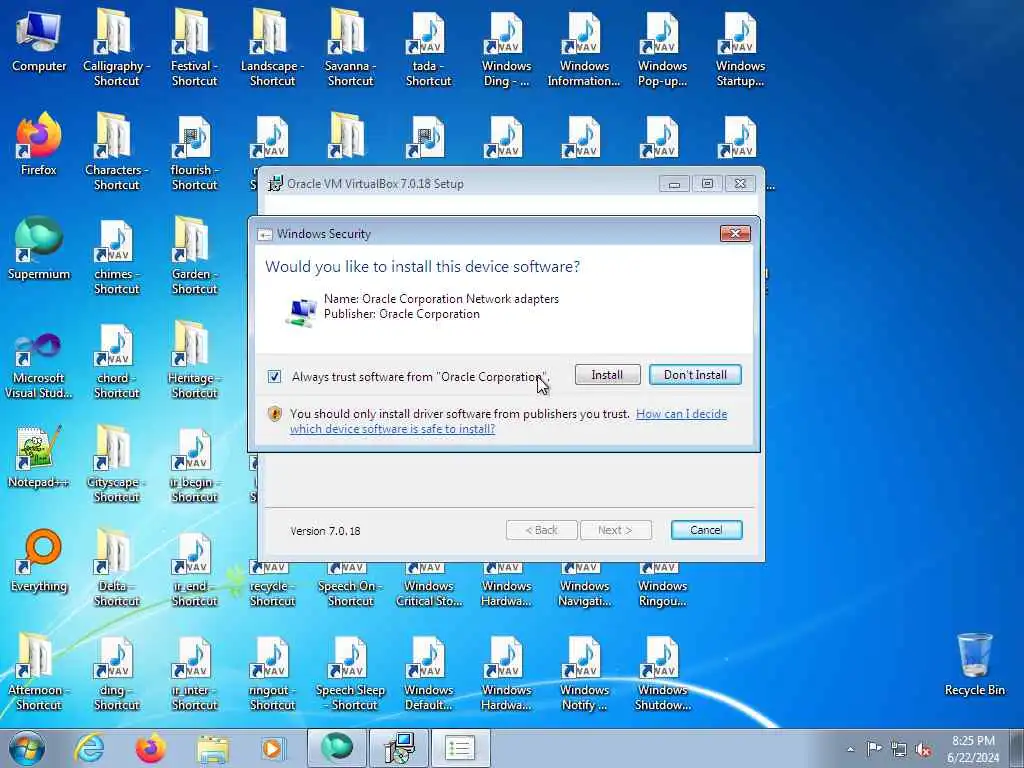
Task: Select the Windows Information WAV file
Action: point(584,48)
